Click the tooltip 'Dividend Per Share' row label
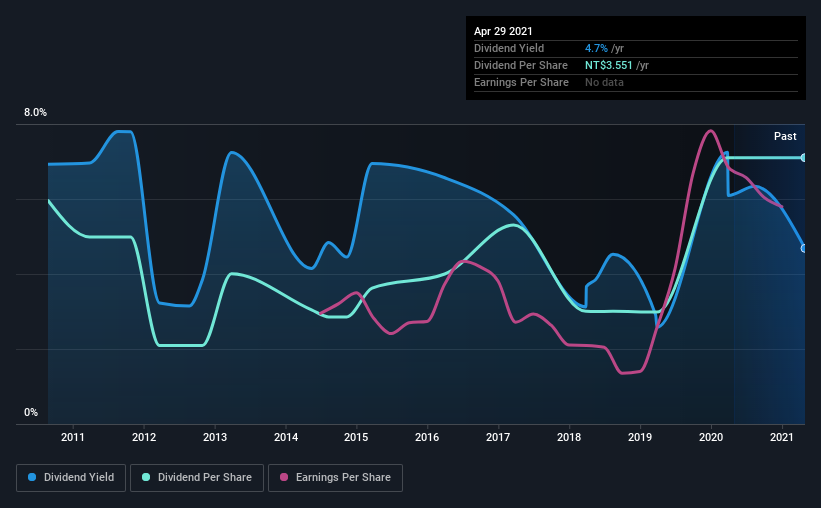Image resolution: width=821 pixels, height=508 pixels. [x=521, y=65]
